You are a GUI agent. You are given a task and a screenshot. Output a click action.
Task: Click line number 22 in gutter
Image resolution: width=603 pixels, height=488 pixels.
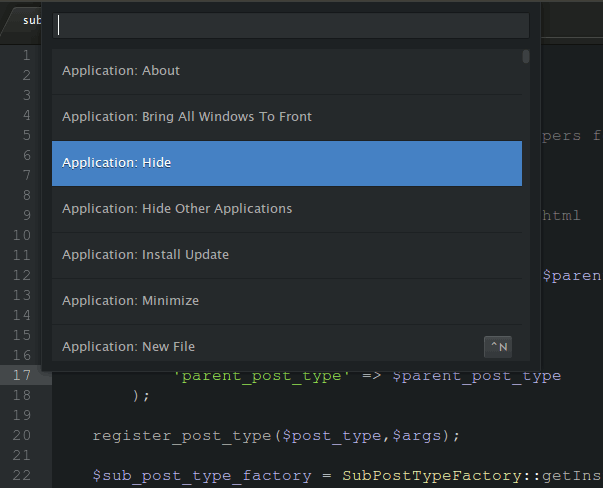pyautogui.click(x=22, y=475)
